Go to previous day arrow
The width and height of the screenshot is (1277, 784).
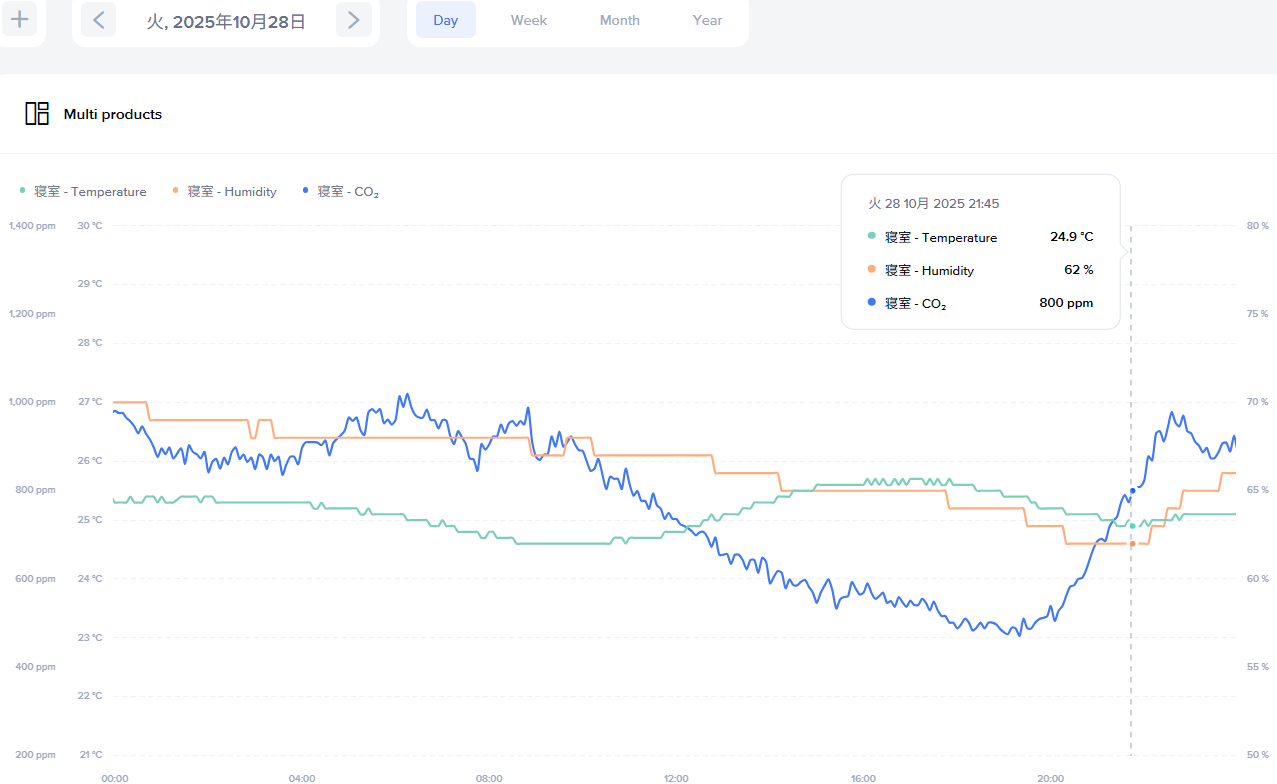point(98,20)
